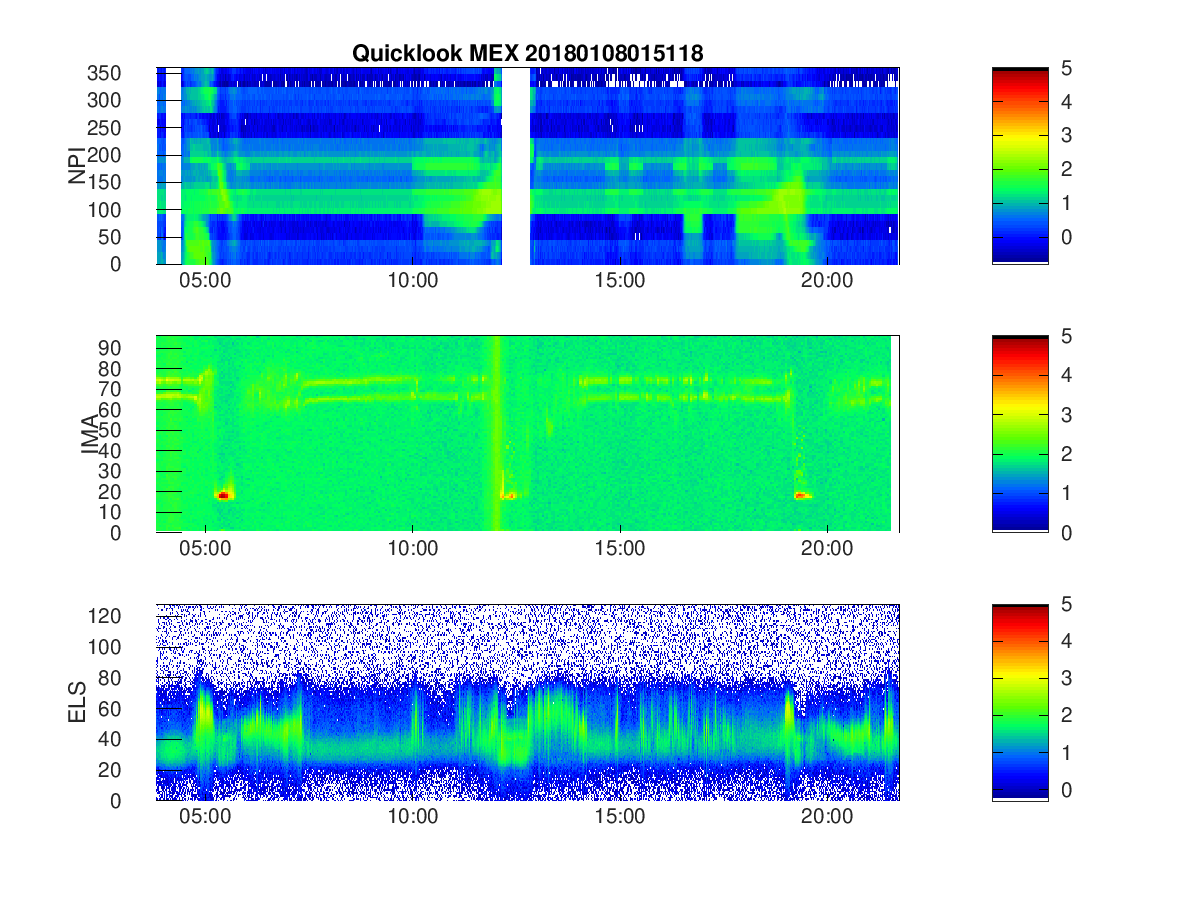
Task: Click the white data gap in NPI near 12:30
Action: tap(515, 165)
